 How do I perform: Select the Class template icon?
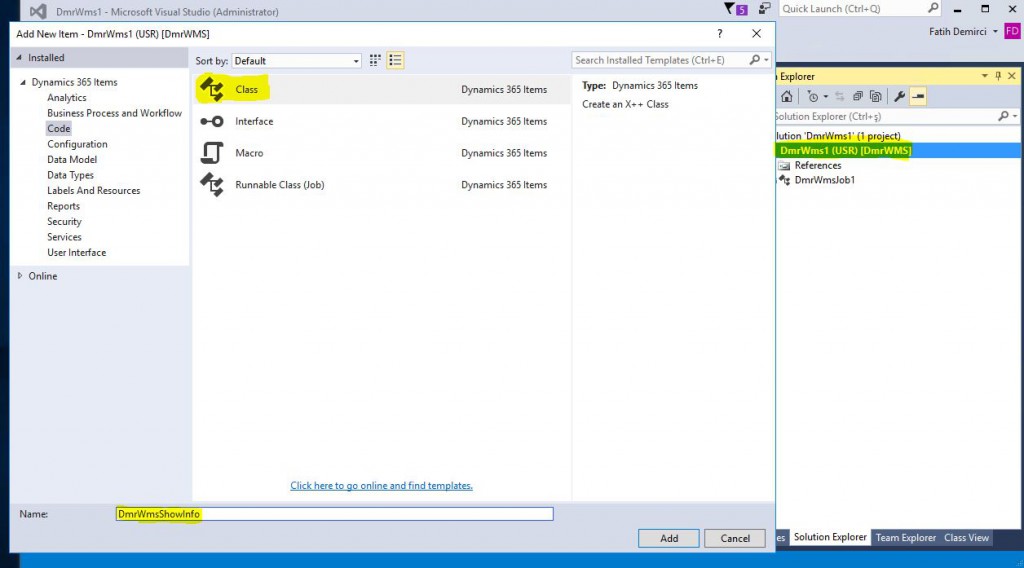[x=212, y=89]
